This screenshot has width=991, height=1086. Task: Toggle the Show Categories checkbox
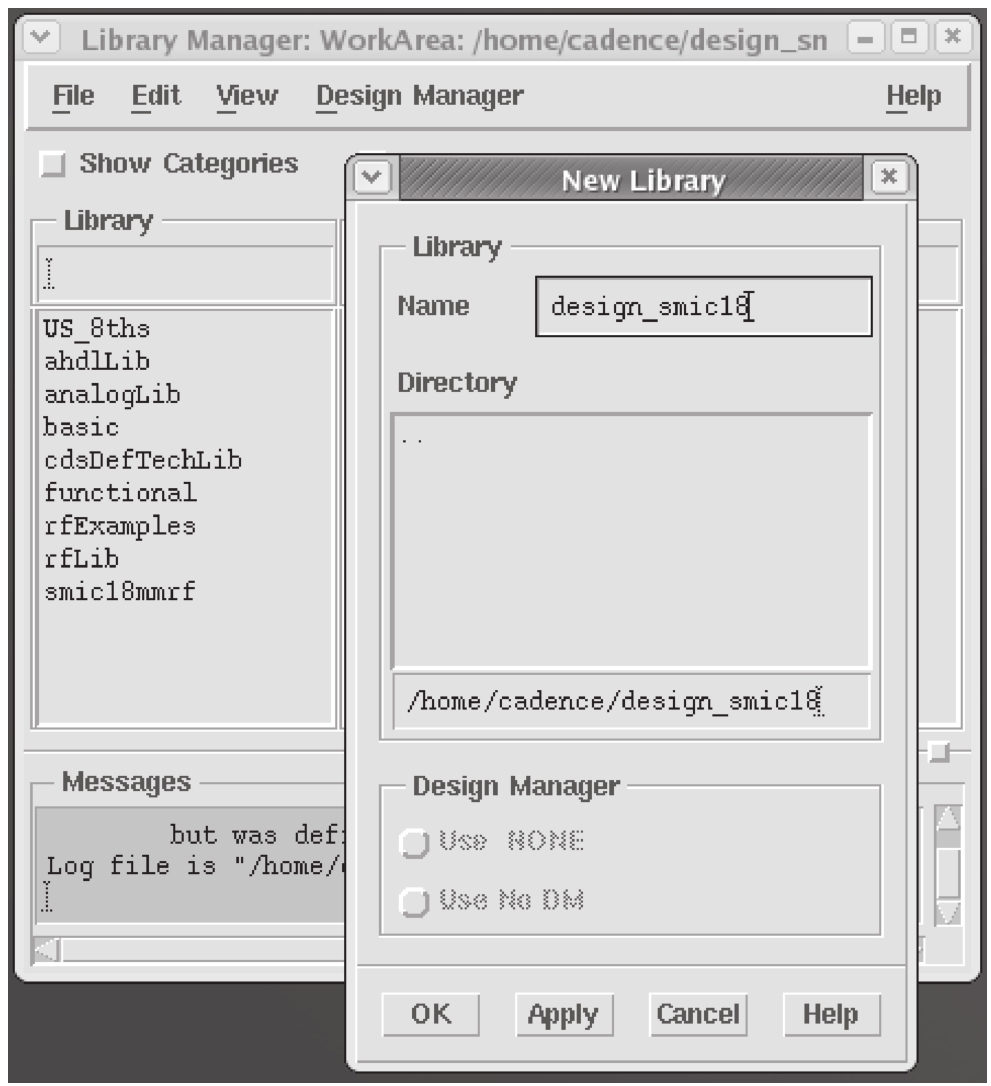point(52,165)
